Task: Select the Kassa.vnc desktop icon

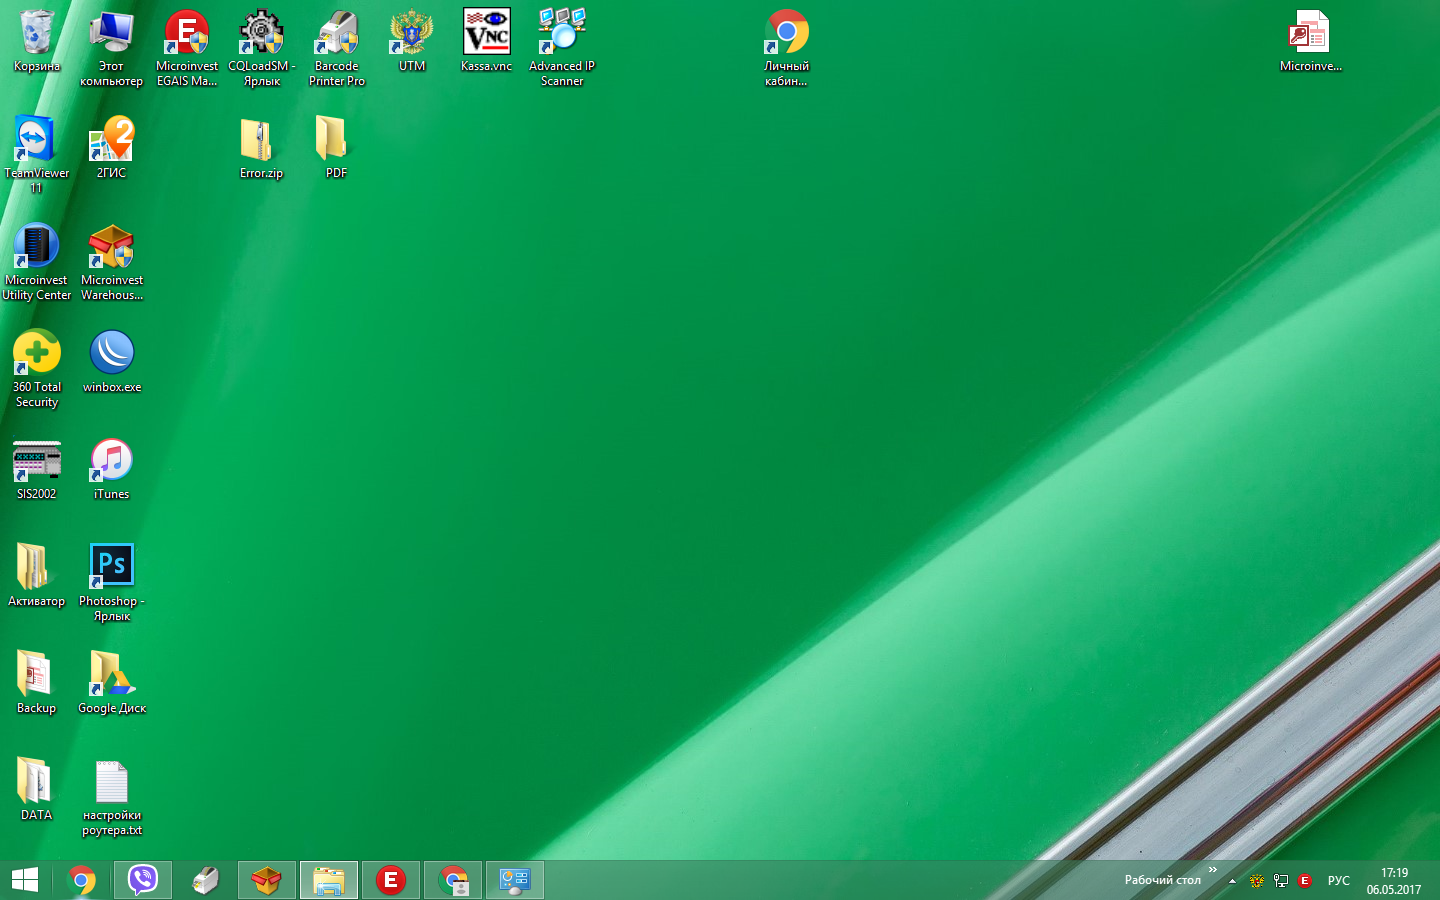Action: pos(486,35)
